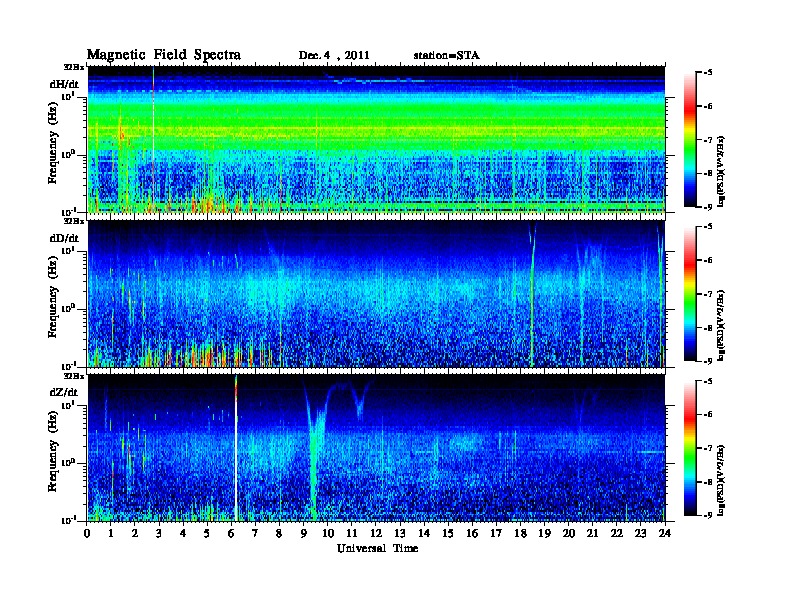Click the log(PSD) label beside the dH/dt color bar
This screenshot has height=612, width=792.
click(x=722, y=171)
